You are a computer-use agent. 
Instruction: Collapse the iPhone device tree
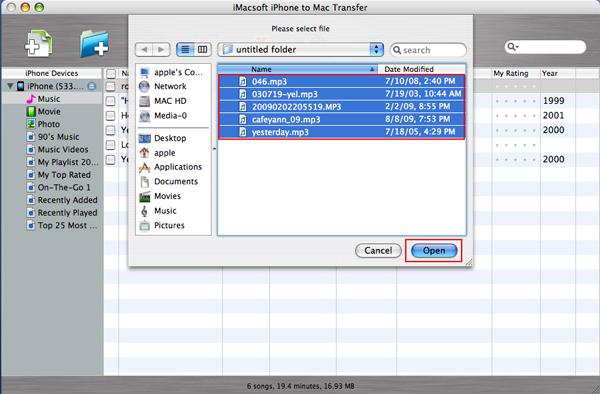click(x=10, y=86)
